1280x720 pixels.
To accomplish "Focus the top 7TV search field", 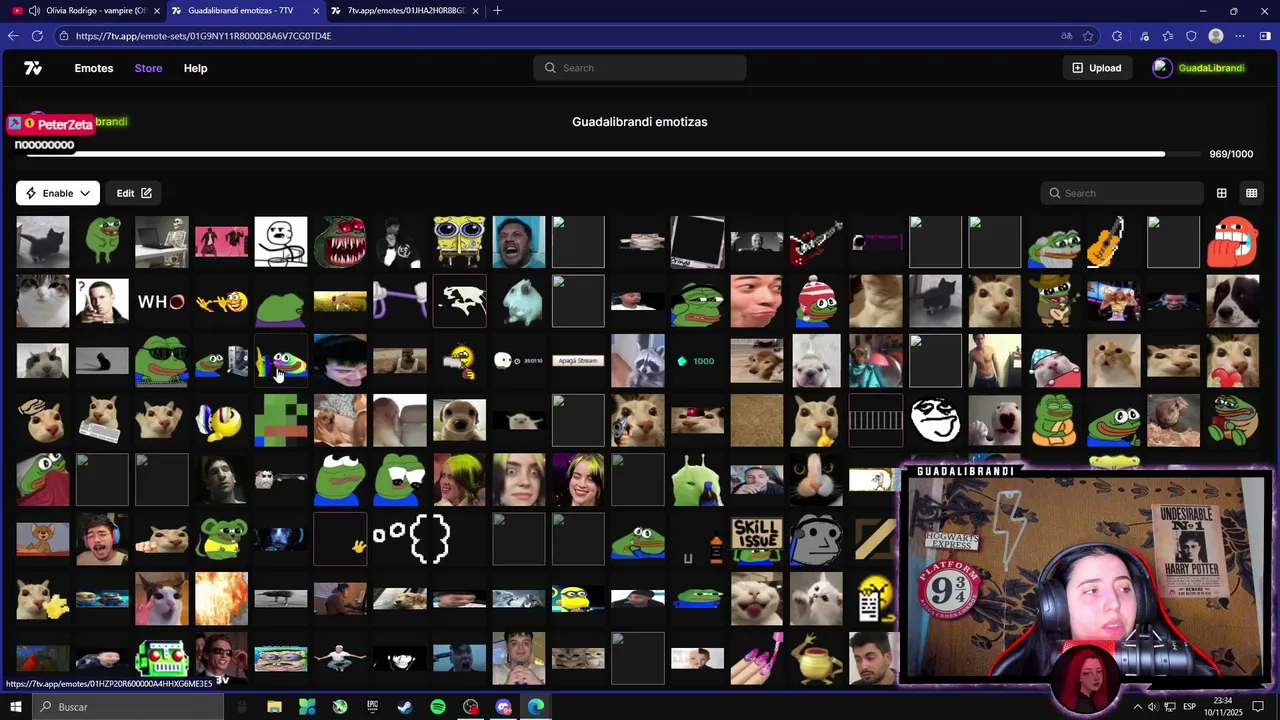I will [640, 68].
